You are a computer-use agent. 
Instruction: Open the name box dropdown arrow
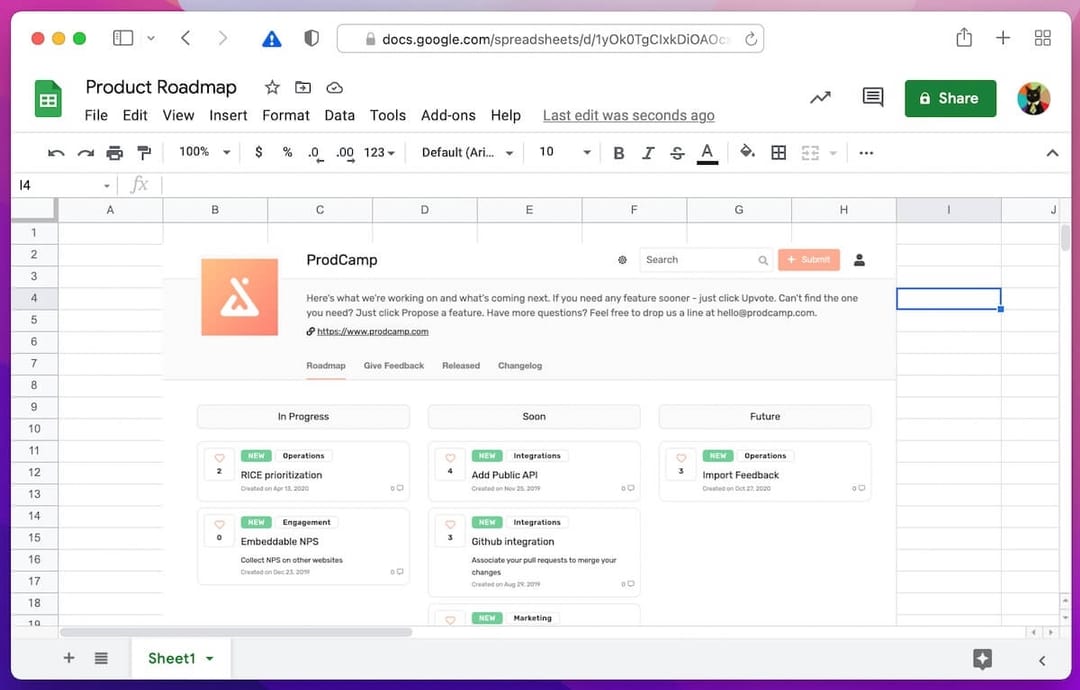[107, 186]
